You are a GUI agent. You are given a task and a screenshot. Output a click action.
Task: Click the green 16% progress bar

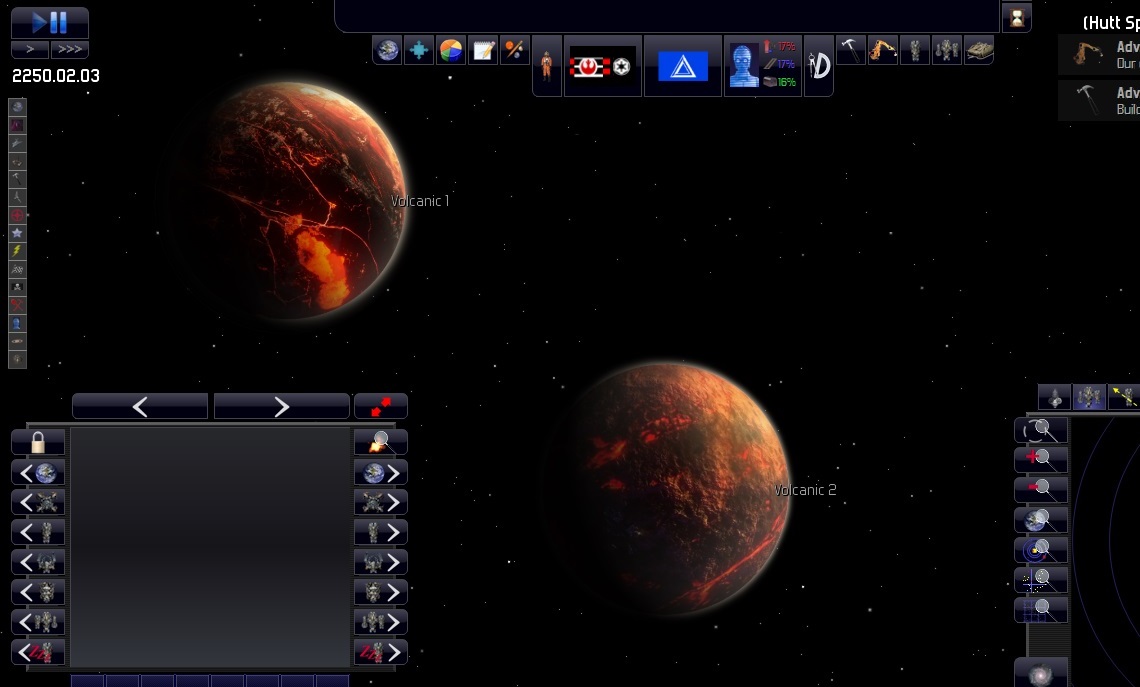[x=786, y=84]
